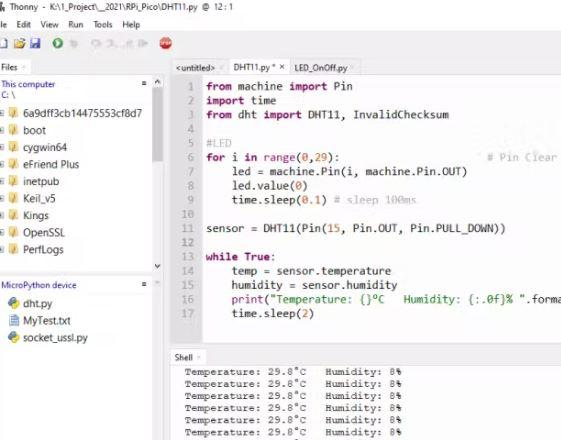
Task: Open the Tools menu
Action: [x=103, y=25]
